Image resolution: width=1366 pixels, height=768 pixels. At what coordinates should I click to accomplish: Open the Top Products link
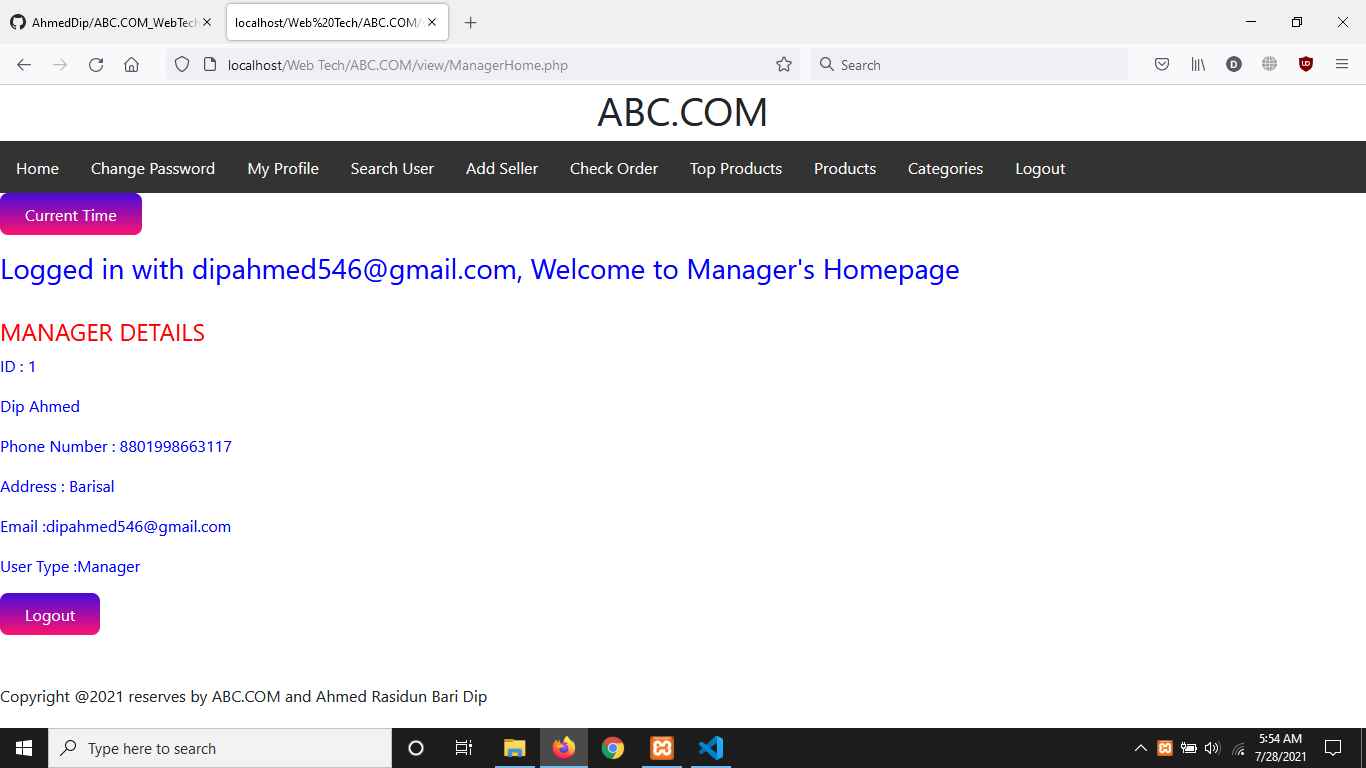pos(735,168)
